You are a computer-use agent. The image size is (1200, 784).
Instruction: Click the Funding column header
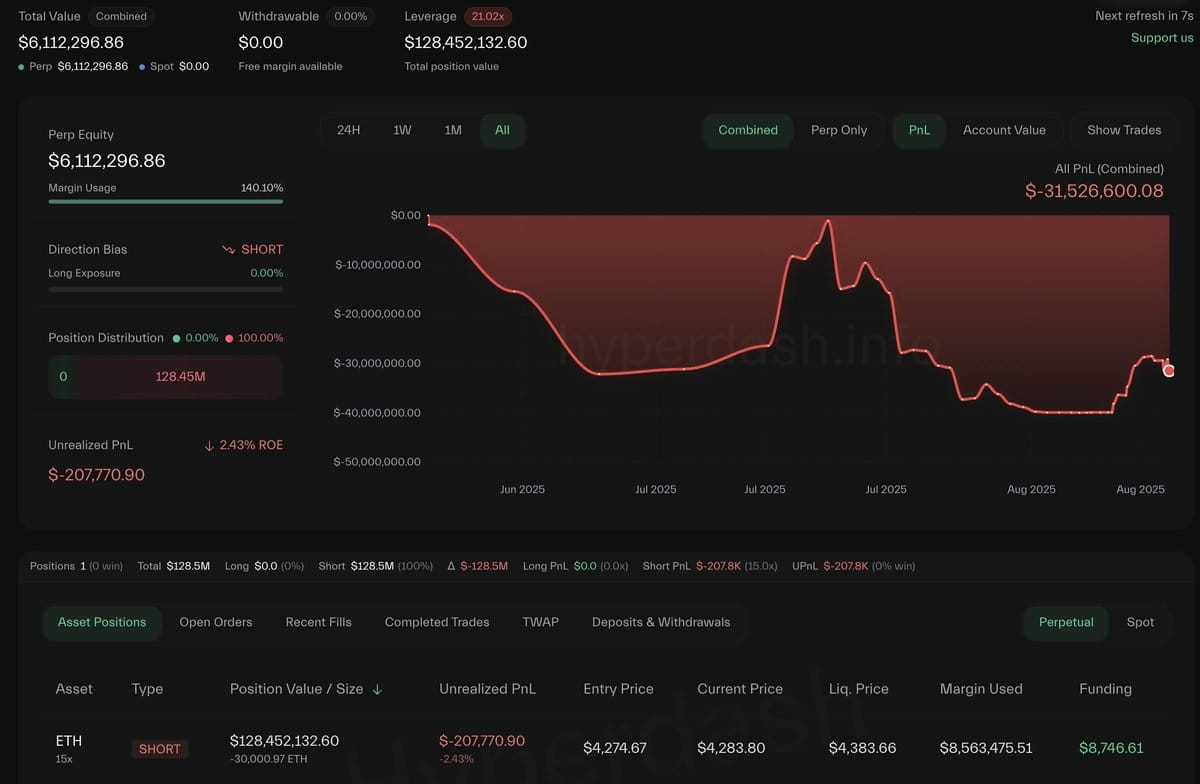1105,689
